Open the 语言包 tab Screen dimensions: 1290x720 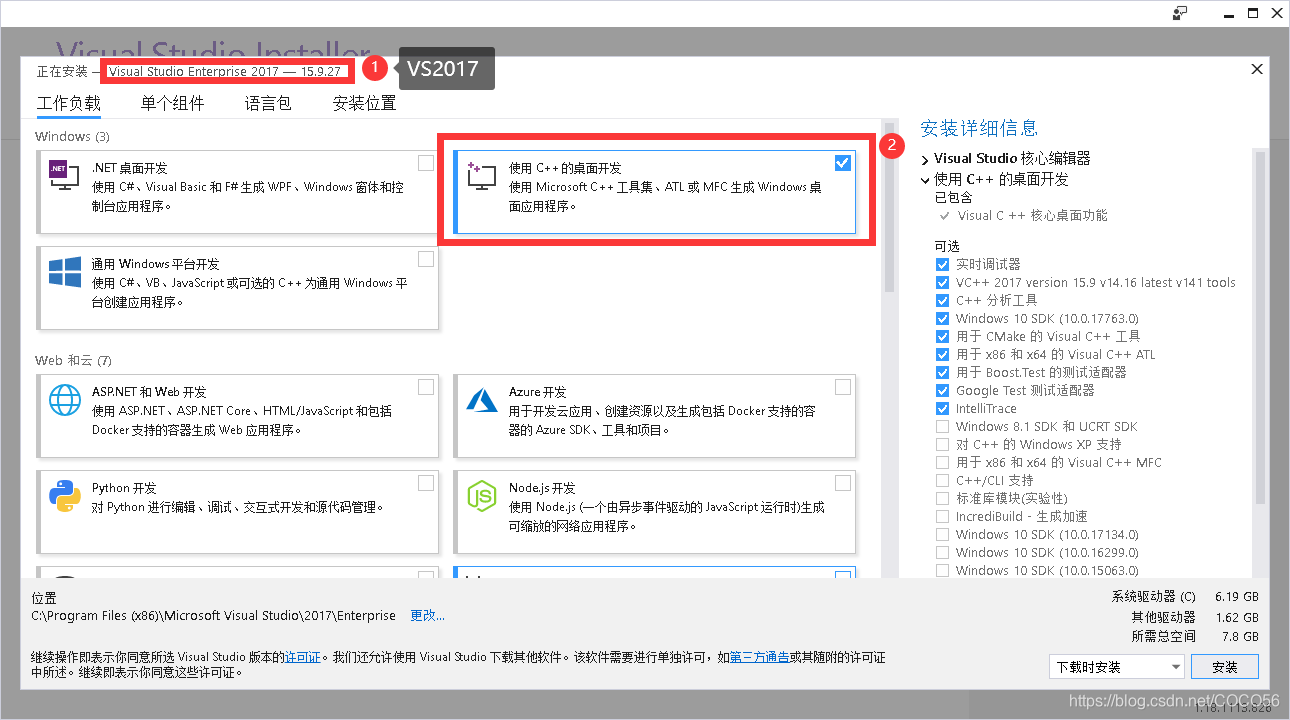pyautogui.click(x=267, y=103)
